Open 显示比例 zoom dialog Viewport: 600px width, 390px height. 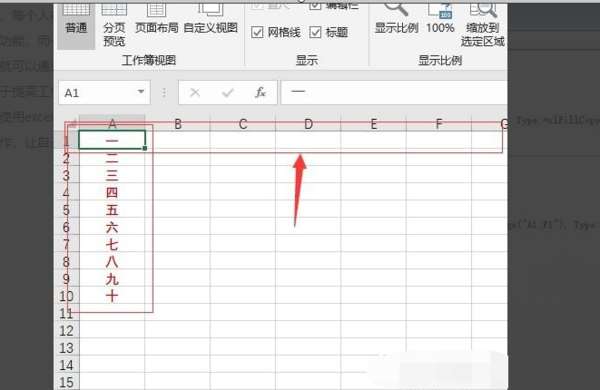click(396, 19)
